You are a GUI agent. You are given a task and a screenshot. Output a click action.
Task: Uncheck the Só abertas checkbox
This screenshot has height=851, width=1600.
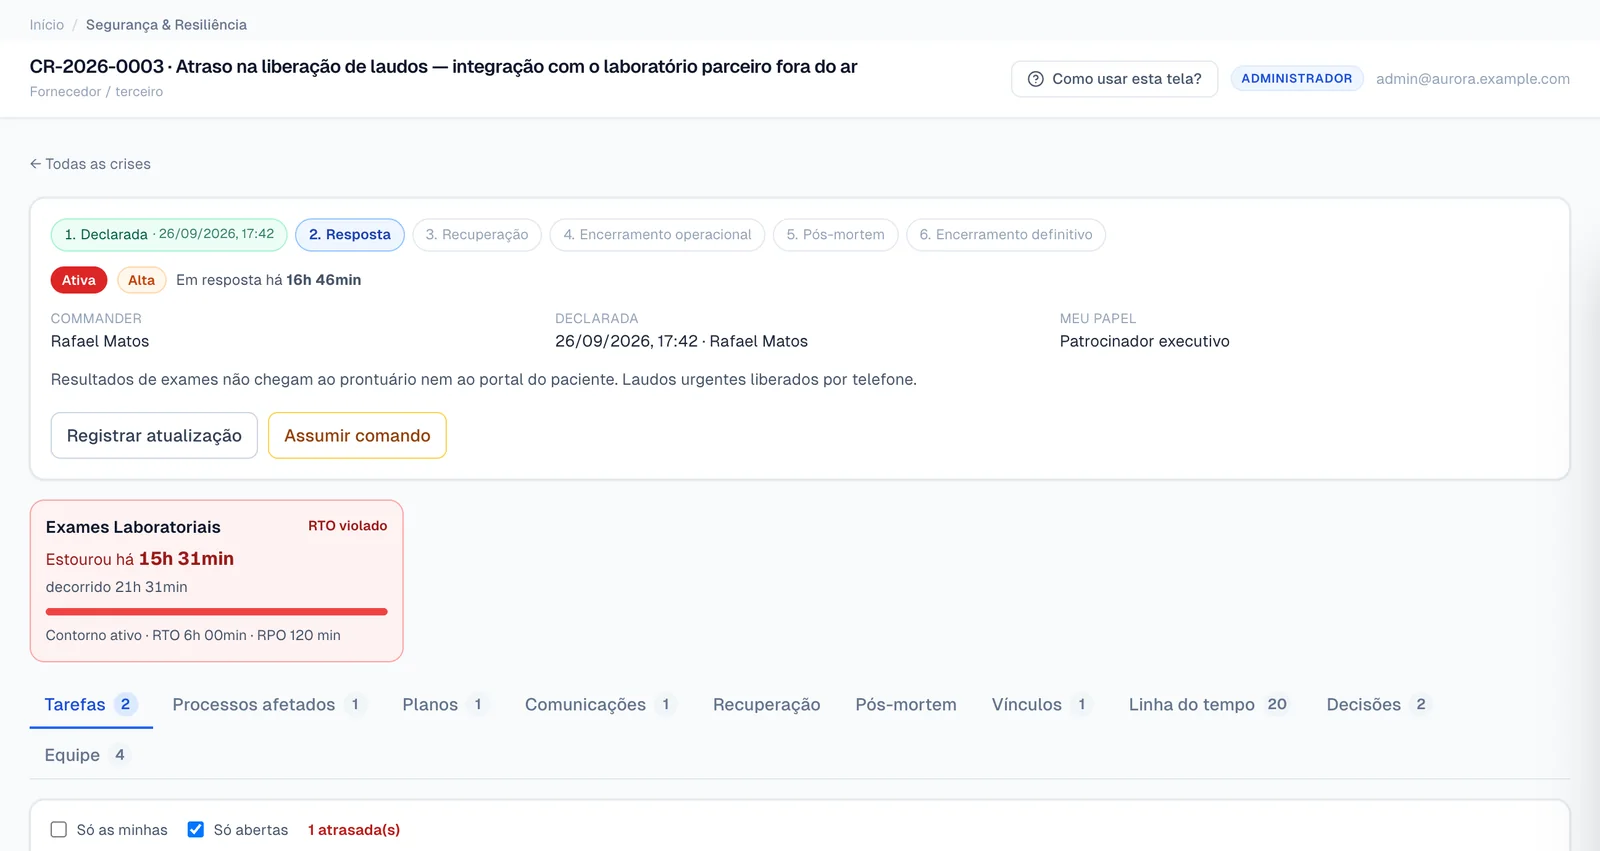coord(196,830)
